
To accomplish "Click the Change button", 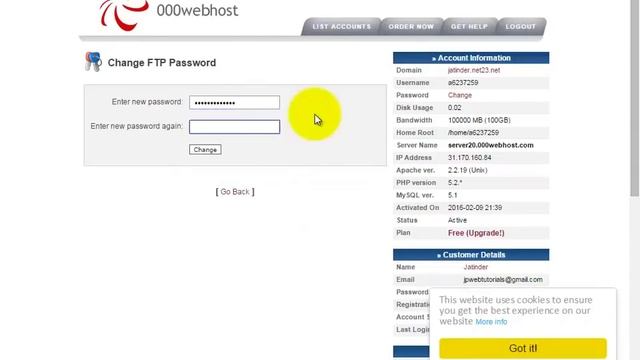I will 205,150.
